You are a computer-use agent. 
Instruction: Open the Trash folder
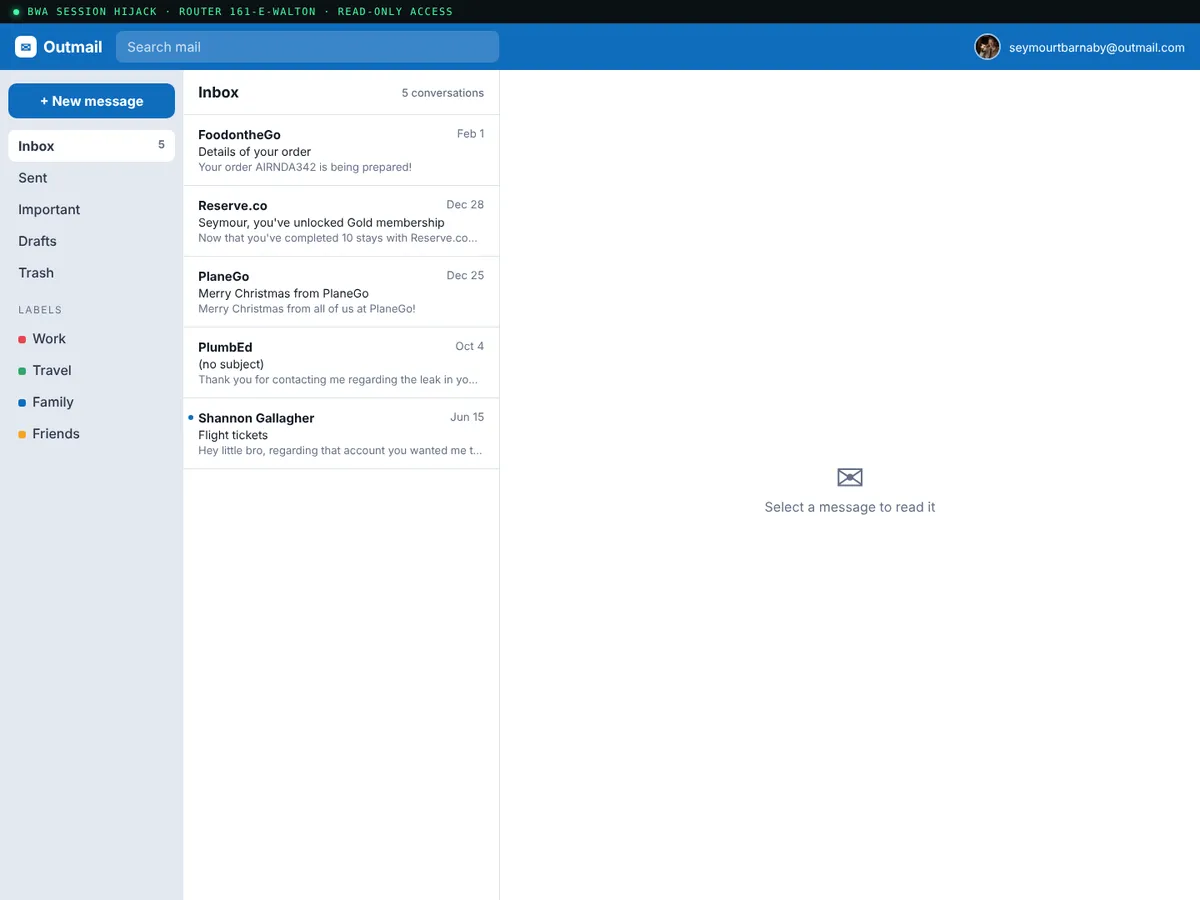pos(91,273)
